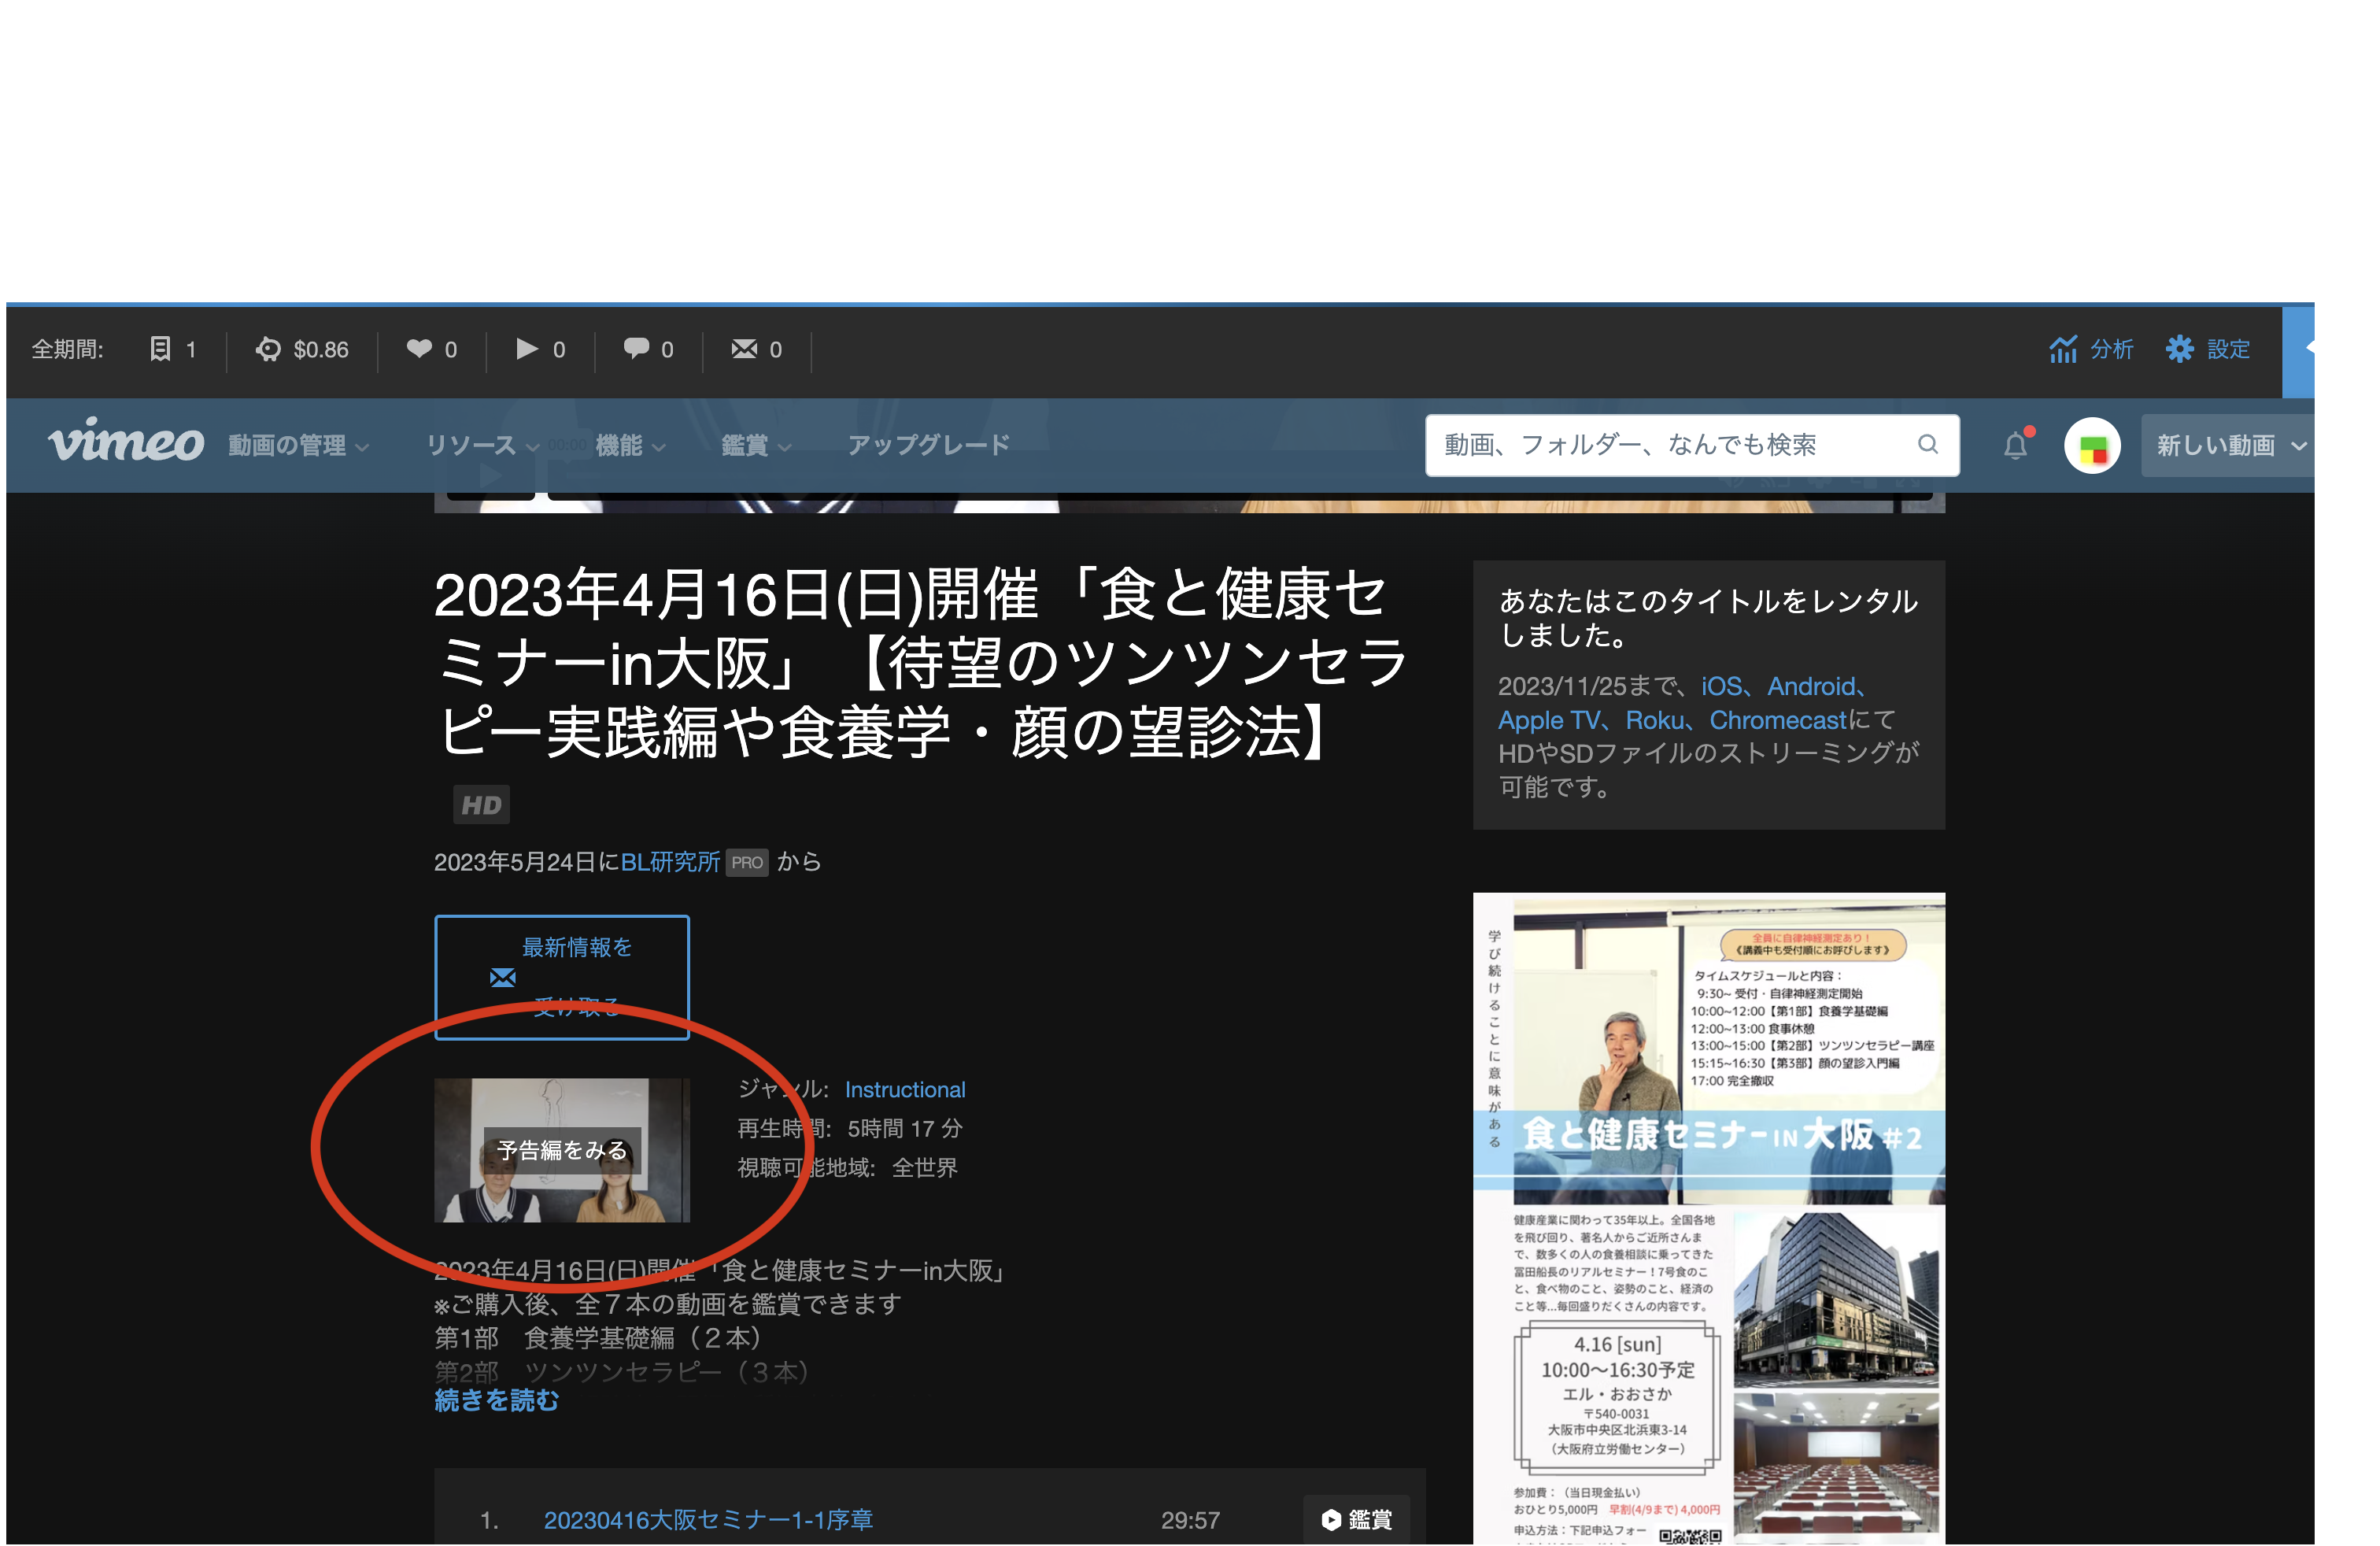Image resolution: width=2380 pixels, height=1546 pixels.
Task: Click the 全期間 label
Action: (67, 349)
